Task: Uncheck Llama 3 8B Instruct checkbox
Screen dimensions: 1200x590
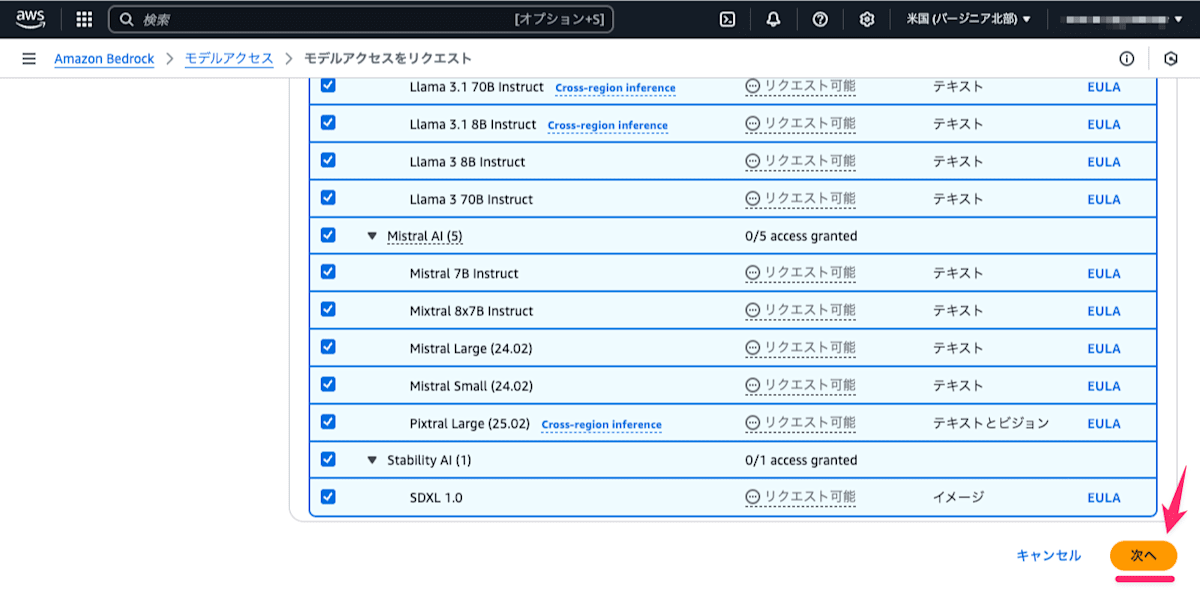Action: (328, 160)
